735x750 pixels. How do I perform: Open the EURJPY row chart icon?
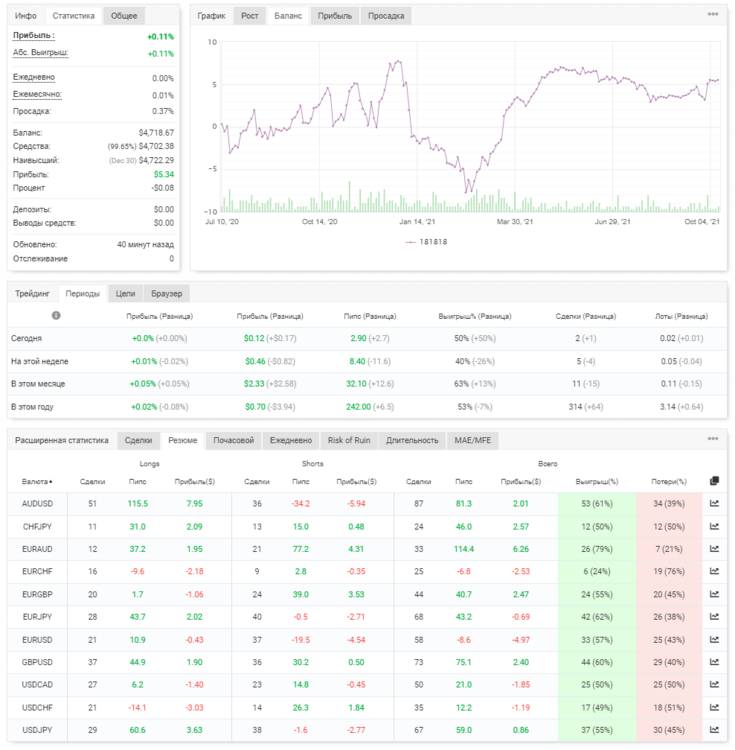(714, 617)
